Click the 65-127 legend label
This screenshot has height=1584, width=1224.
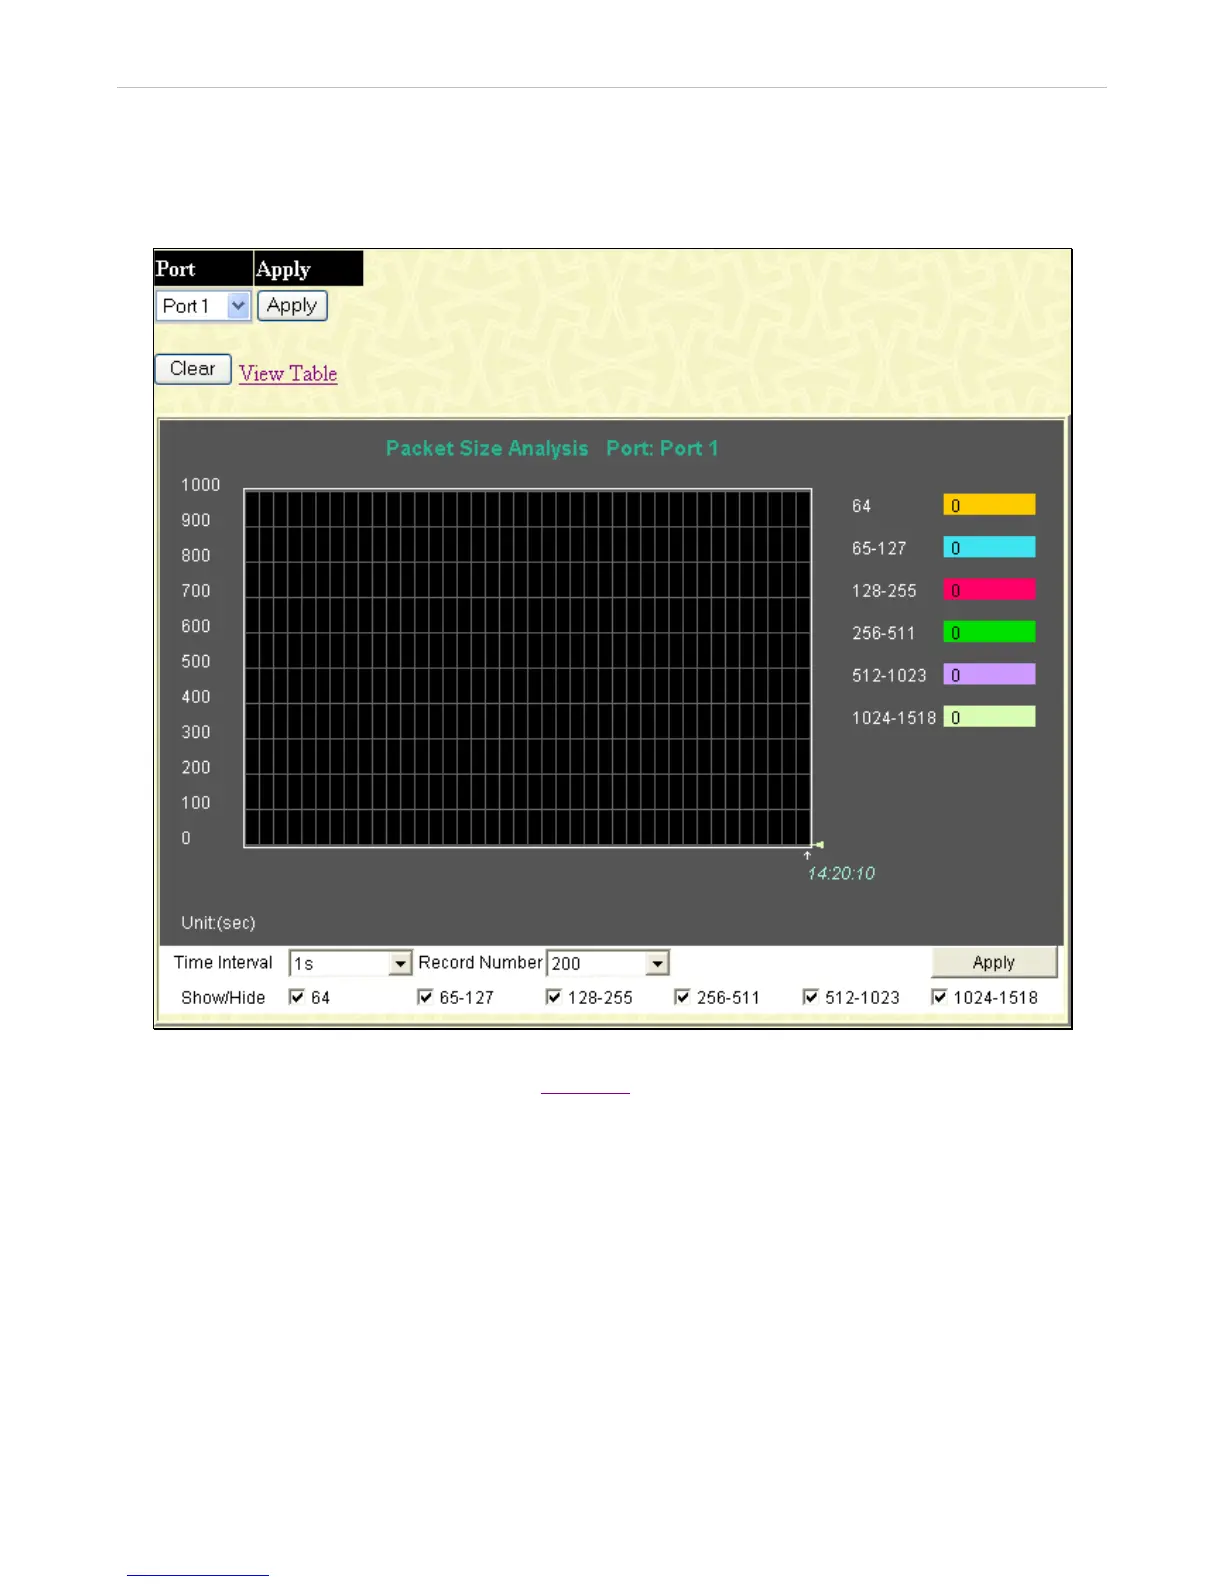click(879, 548)
